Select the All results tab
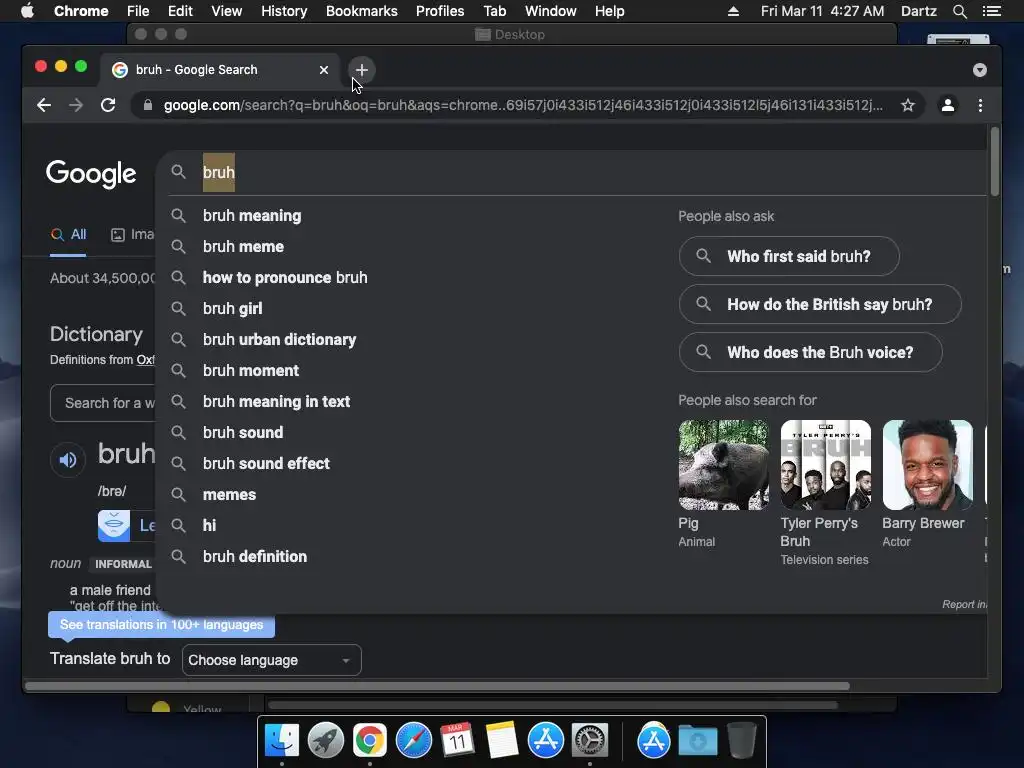This screenshot has width=1024, height=768. 69,234
